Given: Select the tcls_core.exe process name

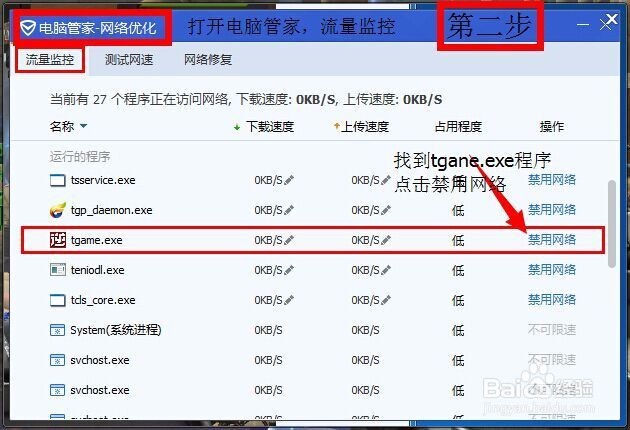Looking at the screenshot, I should 103,300.
